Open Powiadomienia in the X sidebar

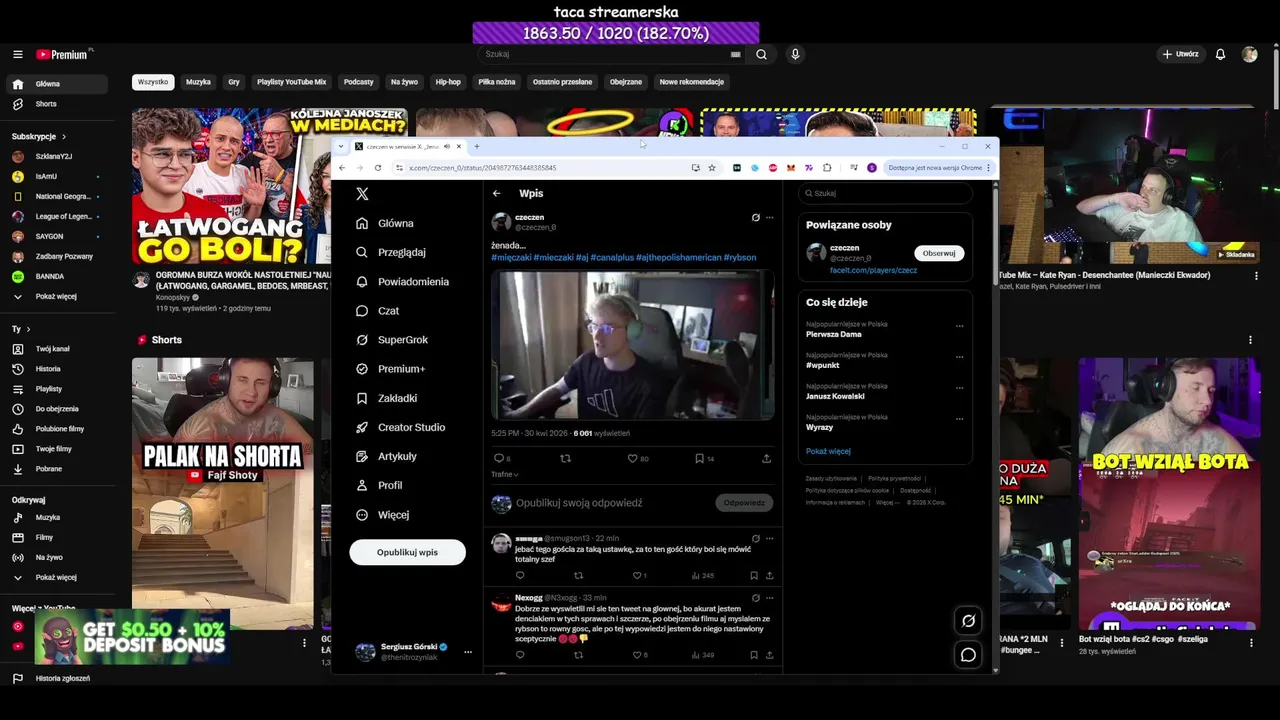pyautogui.click(x=403, y=282)
